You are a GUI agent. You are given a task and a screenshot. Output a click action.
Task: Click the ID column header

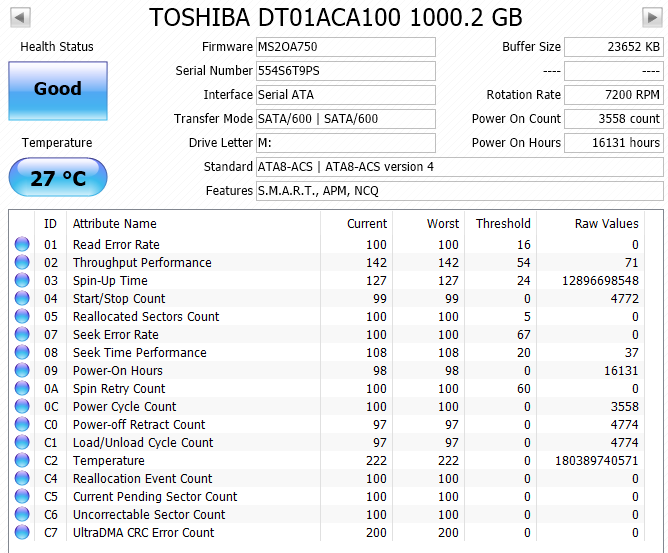pyautogui.click(x=50, y=224)
